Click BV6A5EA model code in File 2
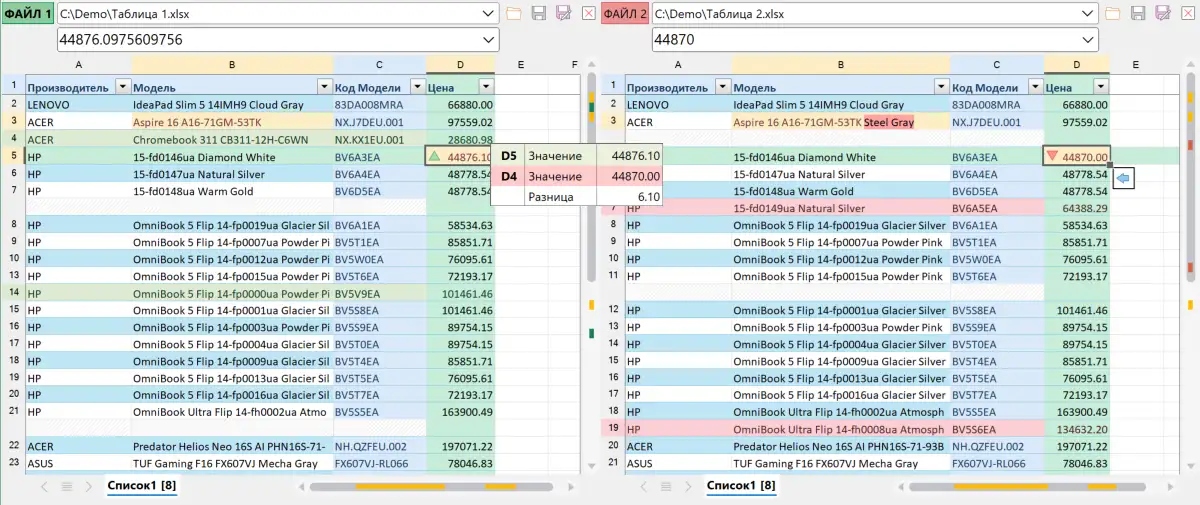Screen dimensions: 1200x505 (x=997, y=208)
